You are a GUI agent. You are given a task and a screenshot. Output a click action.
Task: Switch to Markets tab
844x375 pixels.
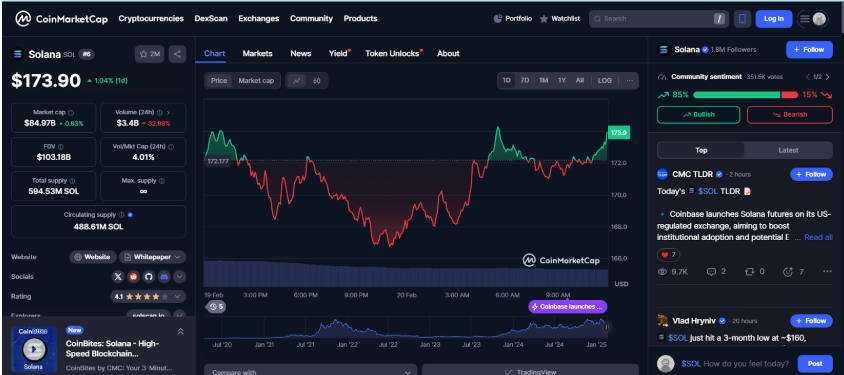257,54
